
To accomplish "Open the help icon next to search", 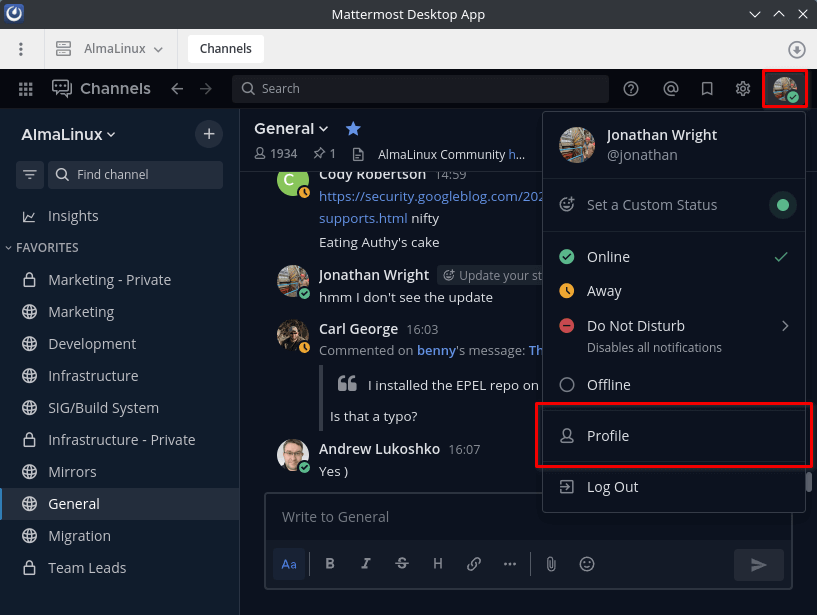I will [630, 88].
